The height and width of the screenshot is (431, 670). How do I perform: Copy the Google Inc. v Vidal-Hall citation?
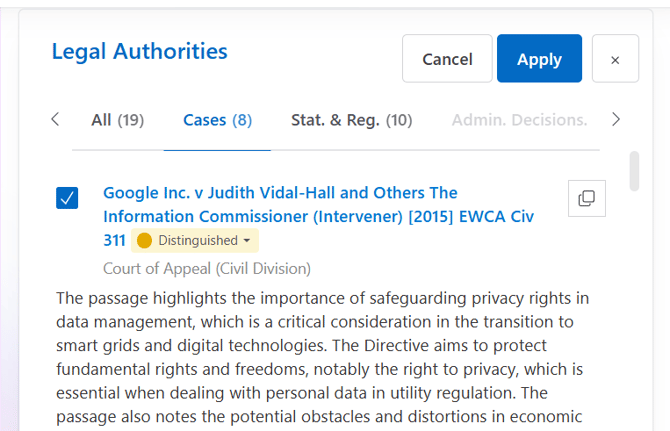point(587,199)
